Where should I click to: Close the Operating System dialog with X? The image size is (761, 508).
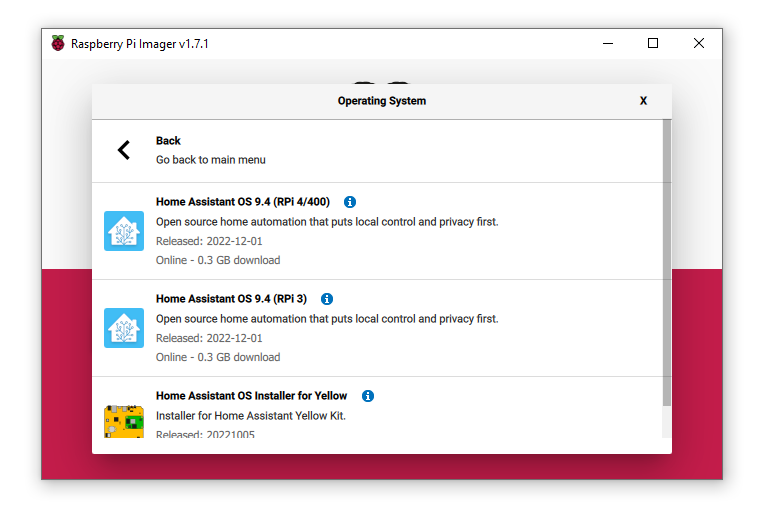tap(643, 101)
